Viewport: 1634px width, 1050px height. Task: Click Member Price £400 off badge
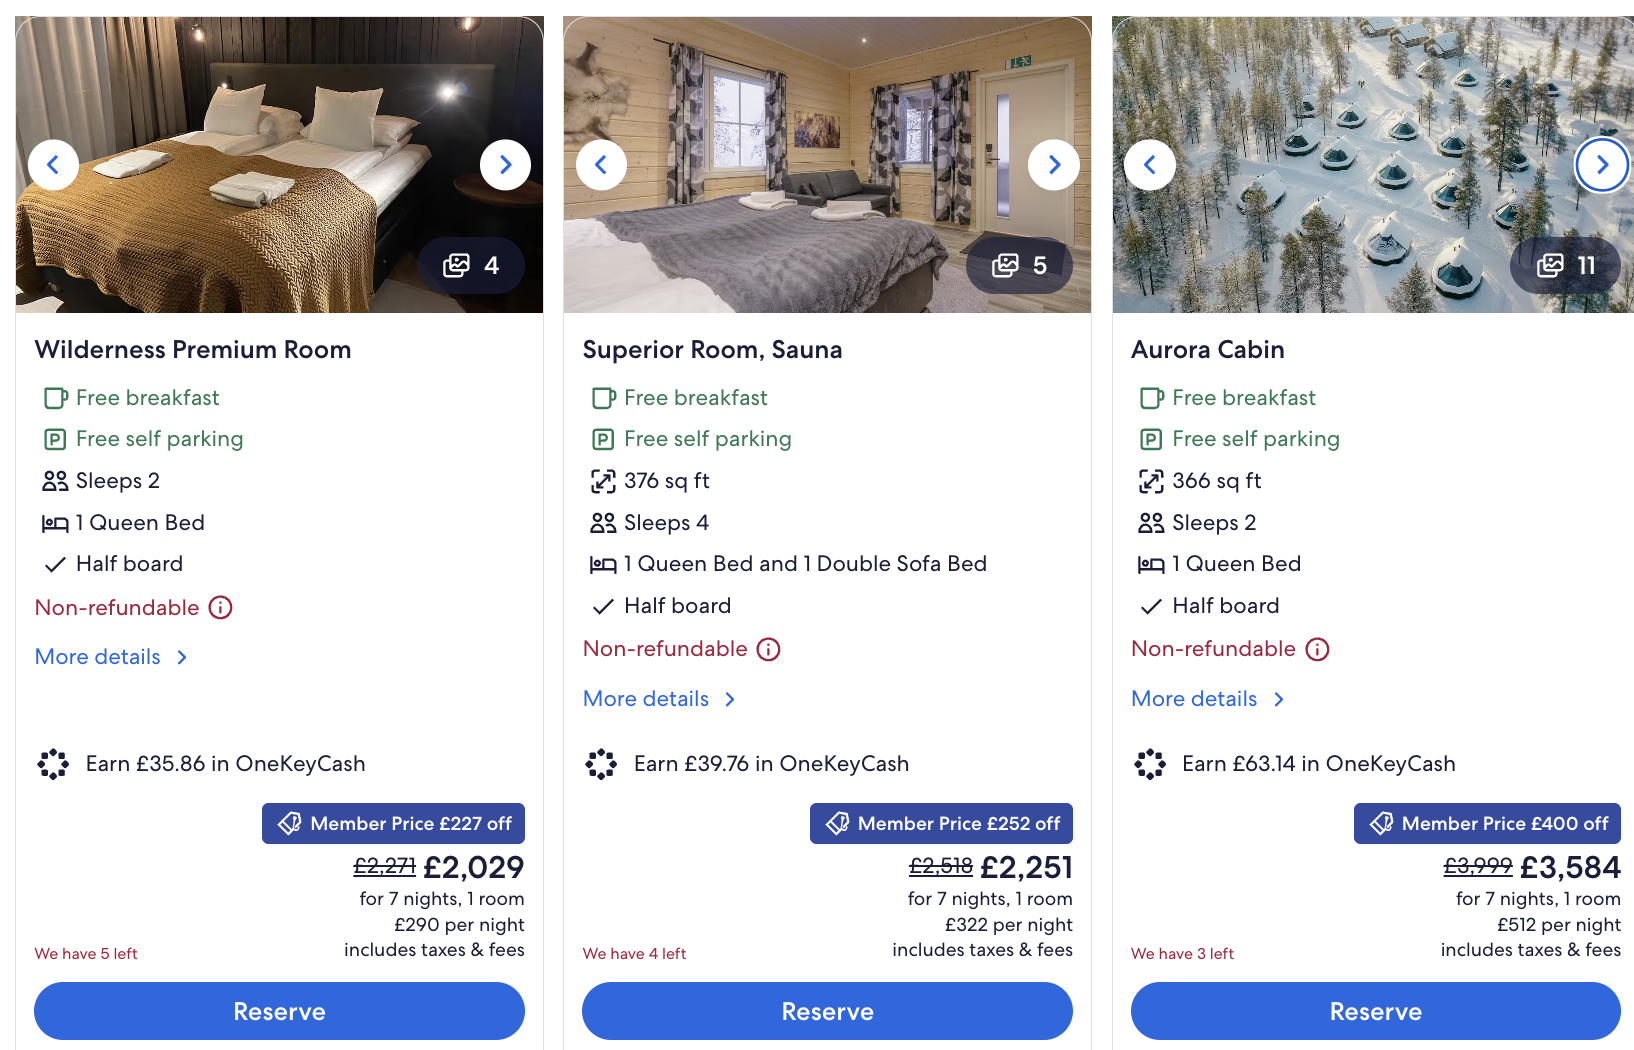(1487, 823)
